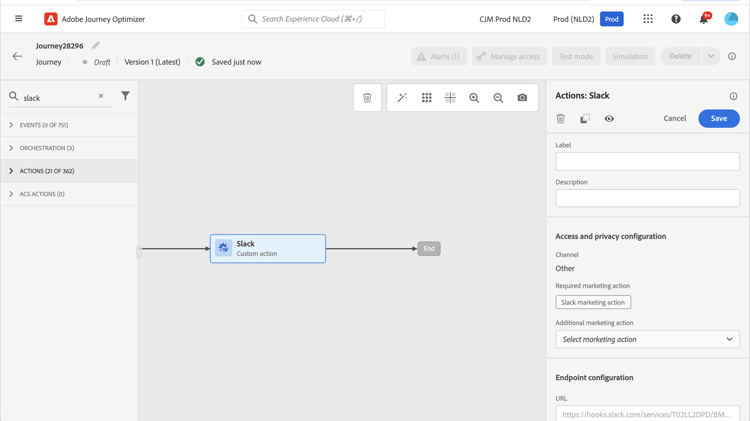
Task: Click the endpoint URL field
Action: pyautogui.click(x=647, y=414)
